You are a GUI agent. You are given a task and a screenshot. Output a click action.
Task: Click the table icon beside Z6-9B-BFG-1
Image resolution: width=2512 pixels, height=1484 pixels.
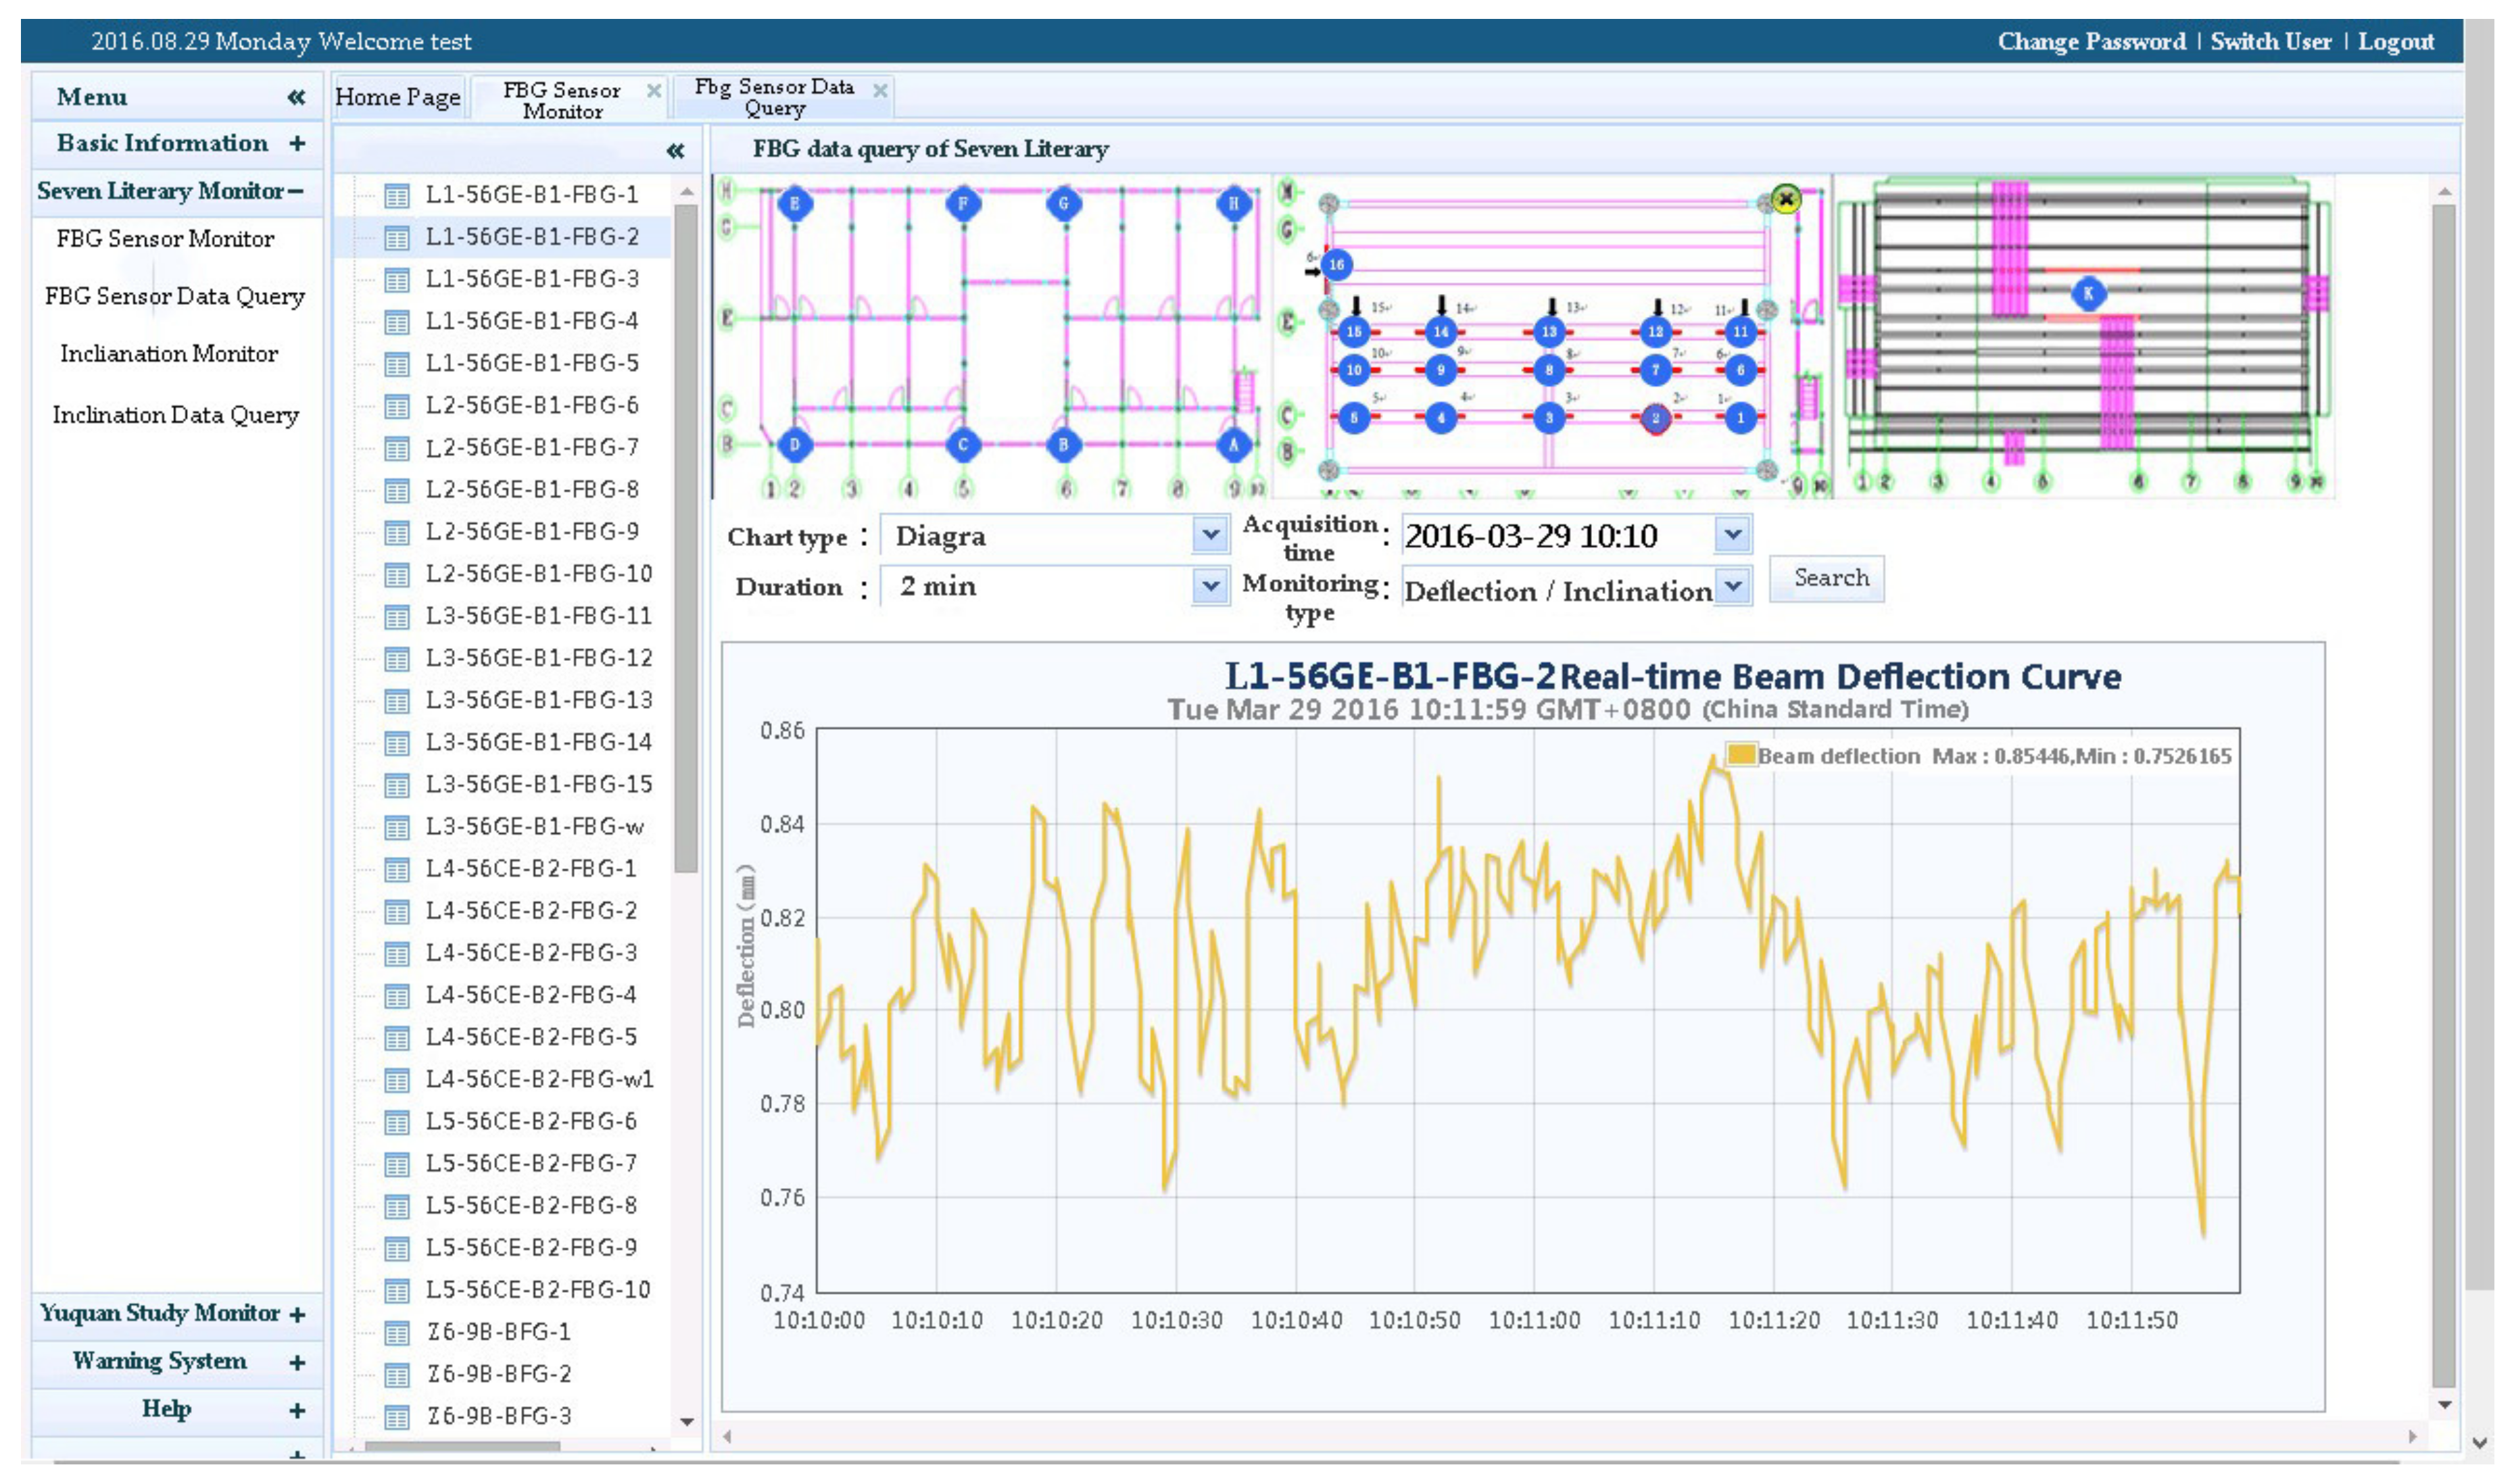pyautogui.click(x=397, y=1333)
